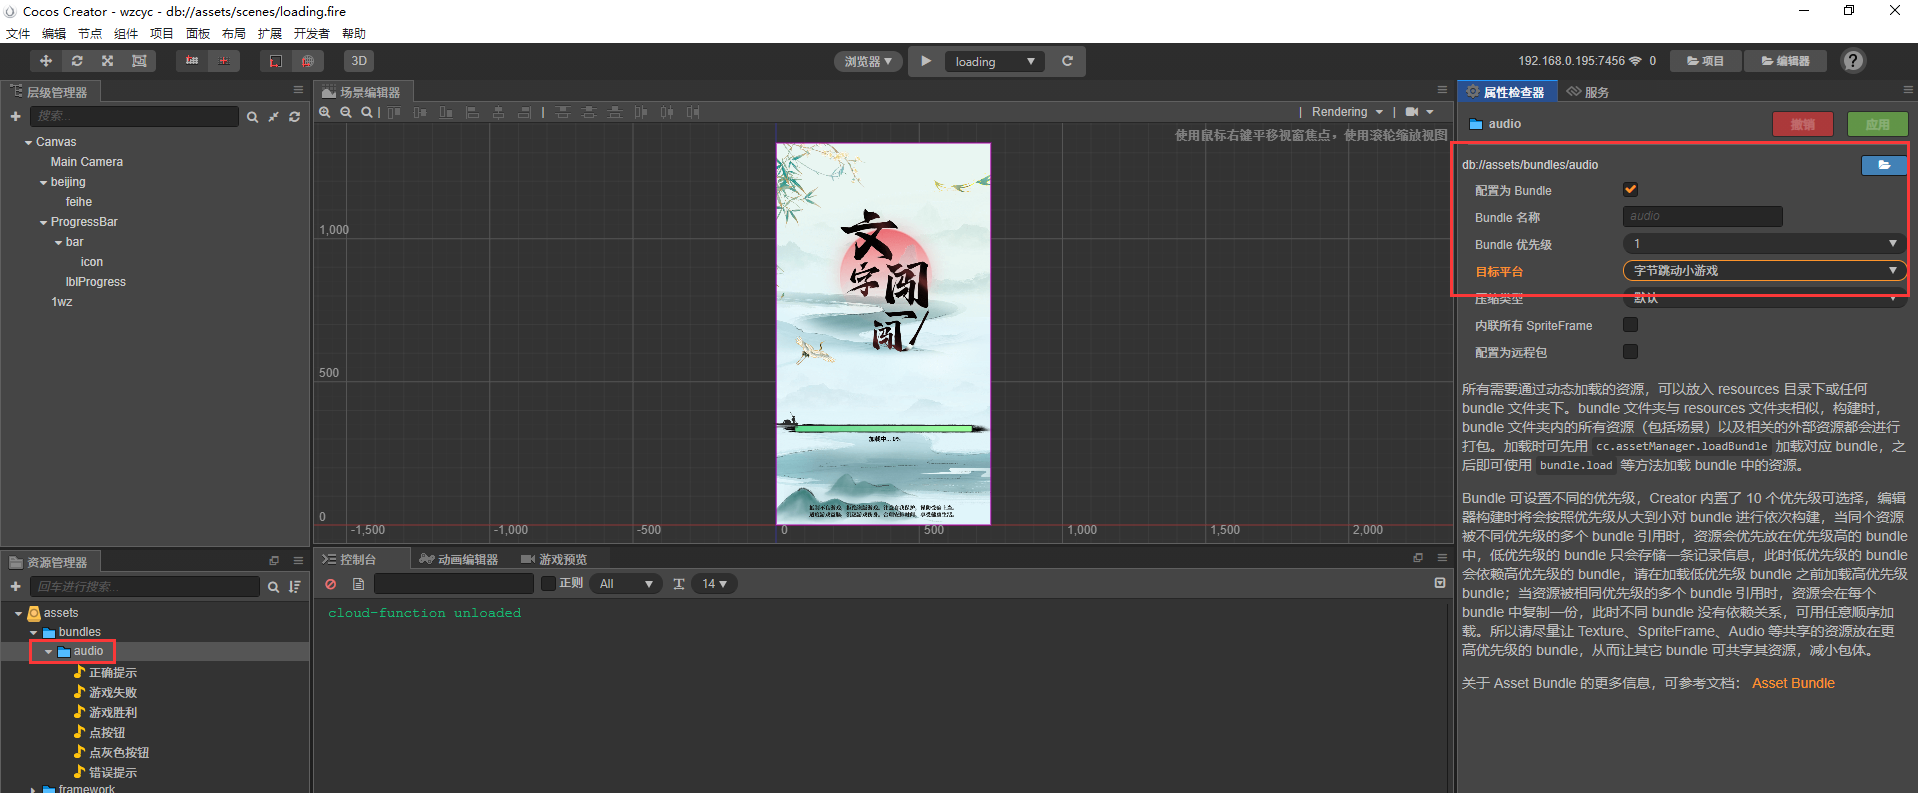Collapse all nodes in the hierarchy panel
This screenshot has height=793, width=1918.
[273, 117]
